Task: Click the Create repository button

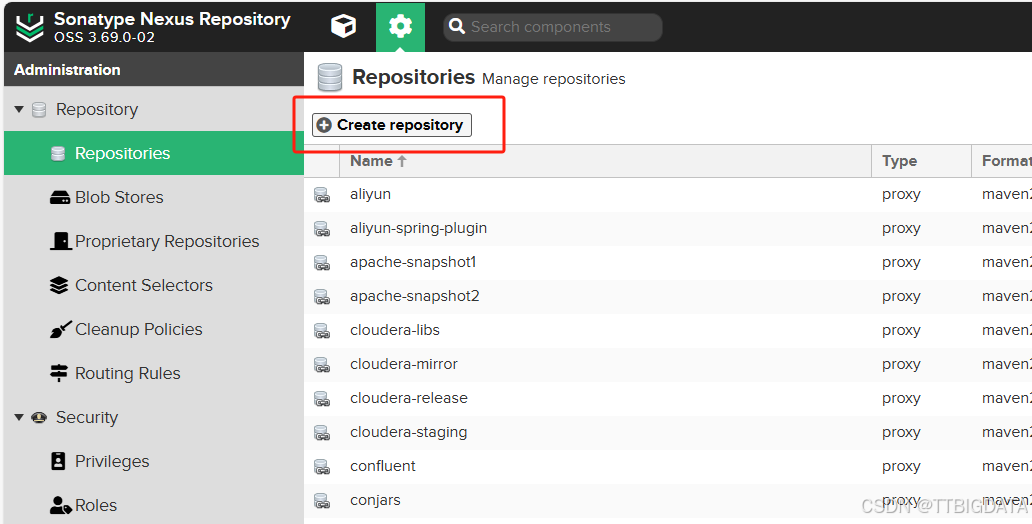Action: coord(392,124)
